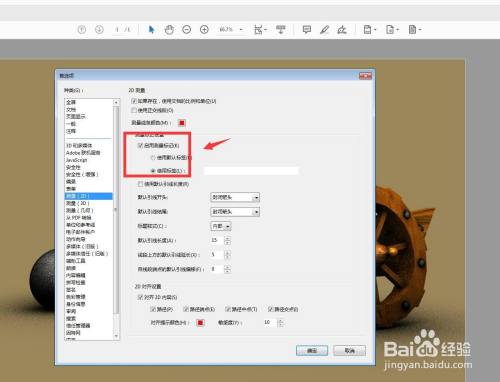
Task: Close the preferences dialog with red X
Action: [365, 76]
